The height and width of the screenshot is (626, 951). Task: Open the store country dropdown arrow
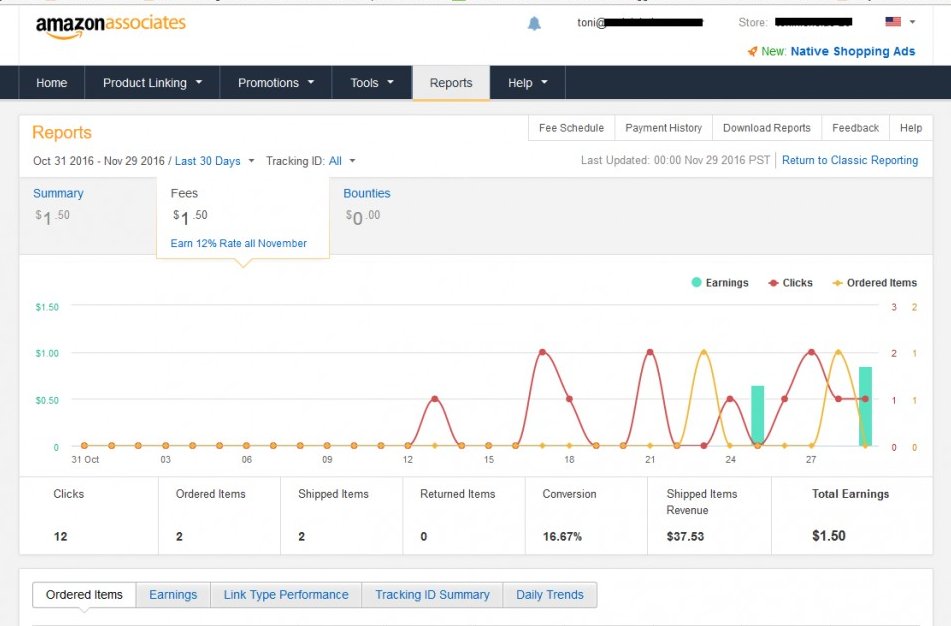point(912,22)
